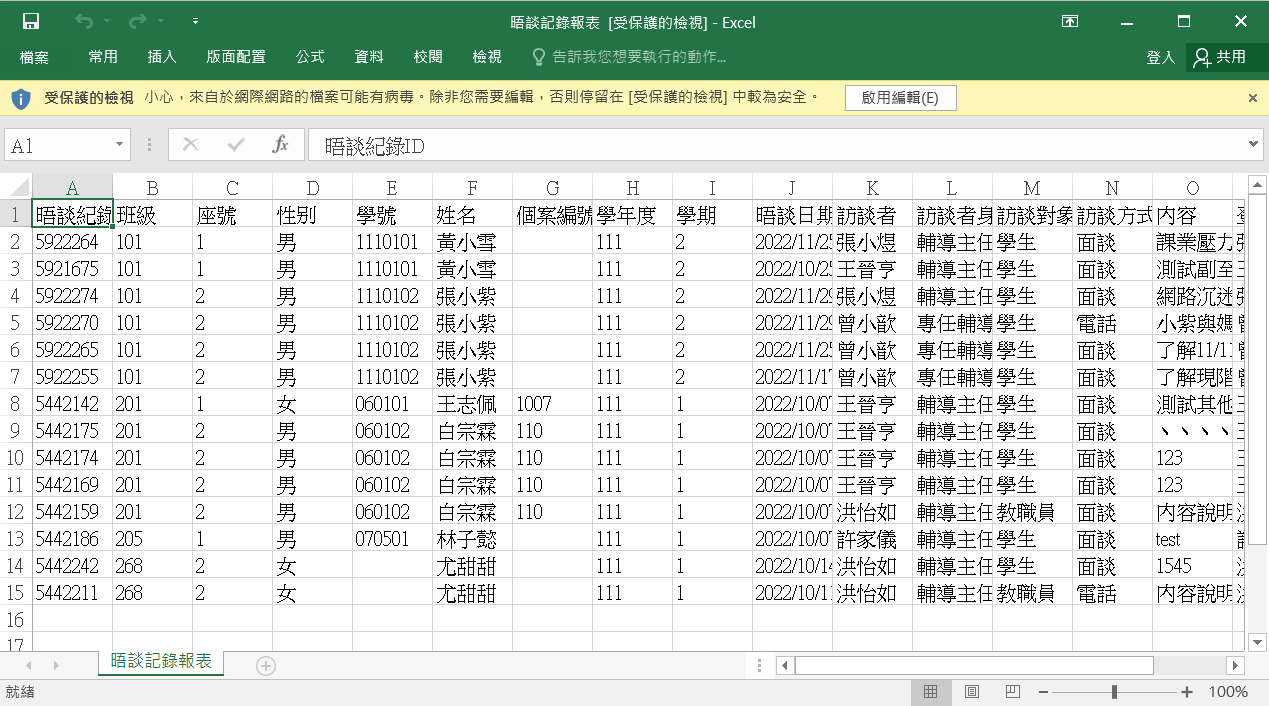Screen dimensions: 1269x706
Task: Select the 晤談記錄報表 sheet tab
Action: pos(161,662)
